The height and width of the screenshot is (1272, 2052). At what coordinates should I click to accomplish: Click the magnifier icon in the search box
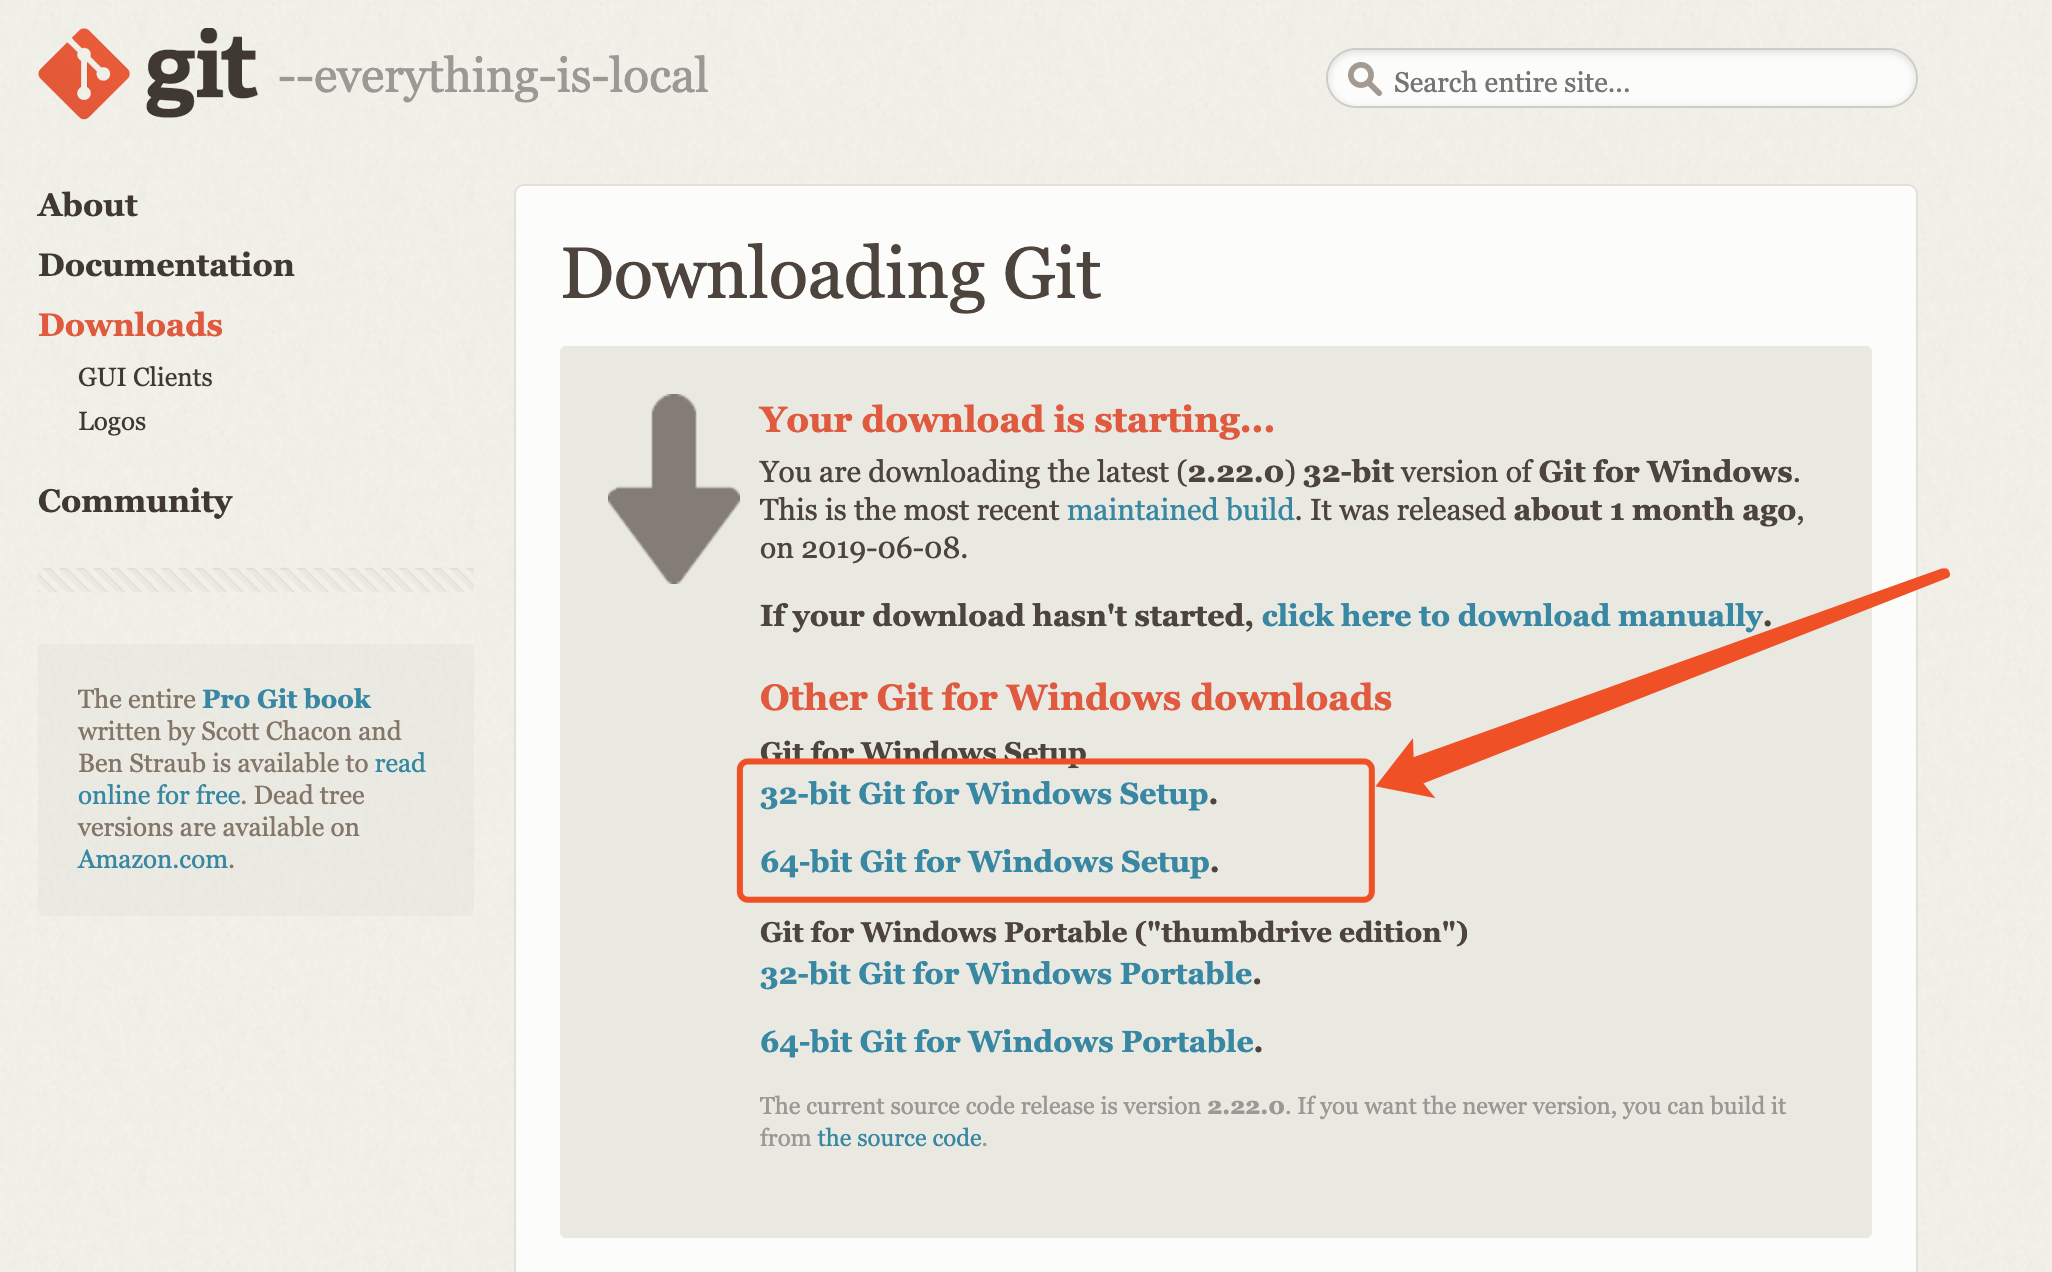pyautogui.click(x=1364, y=79)
